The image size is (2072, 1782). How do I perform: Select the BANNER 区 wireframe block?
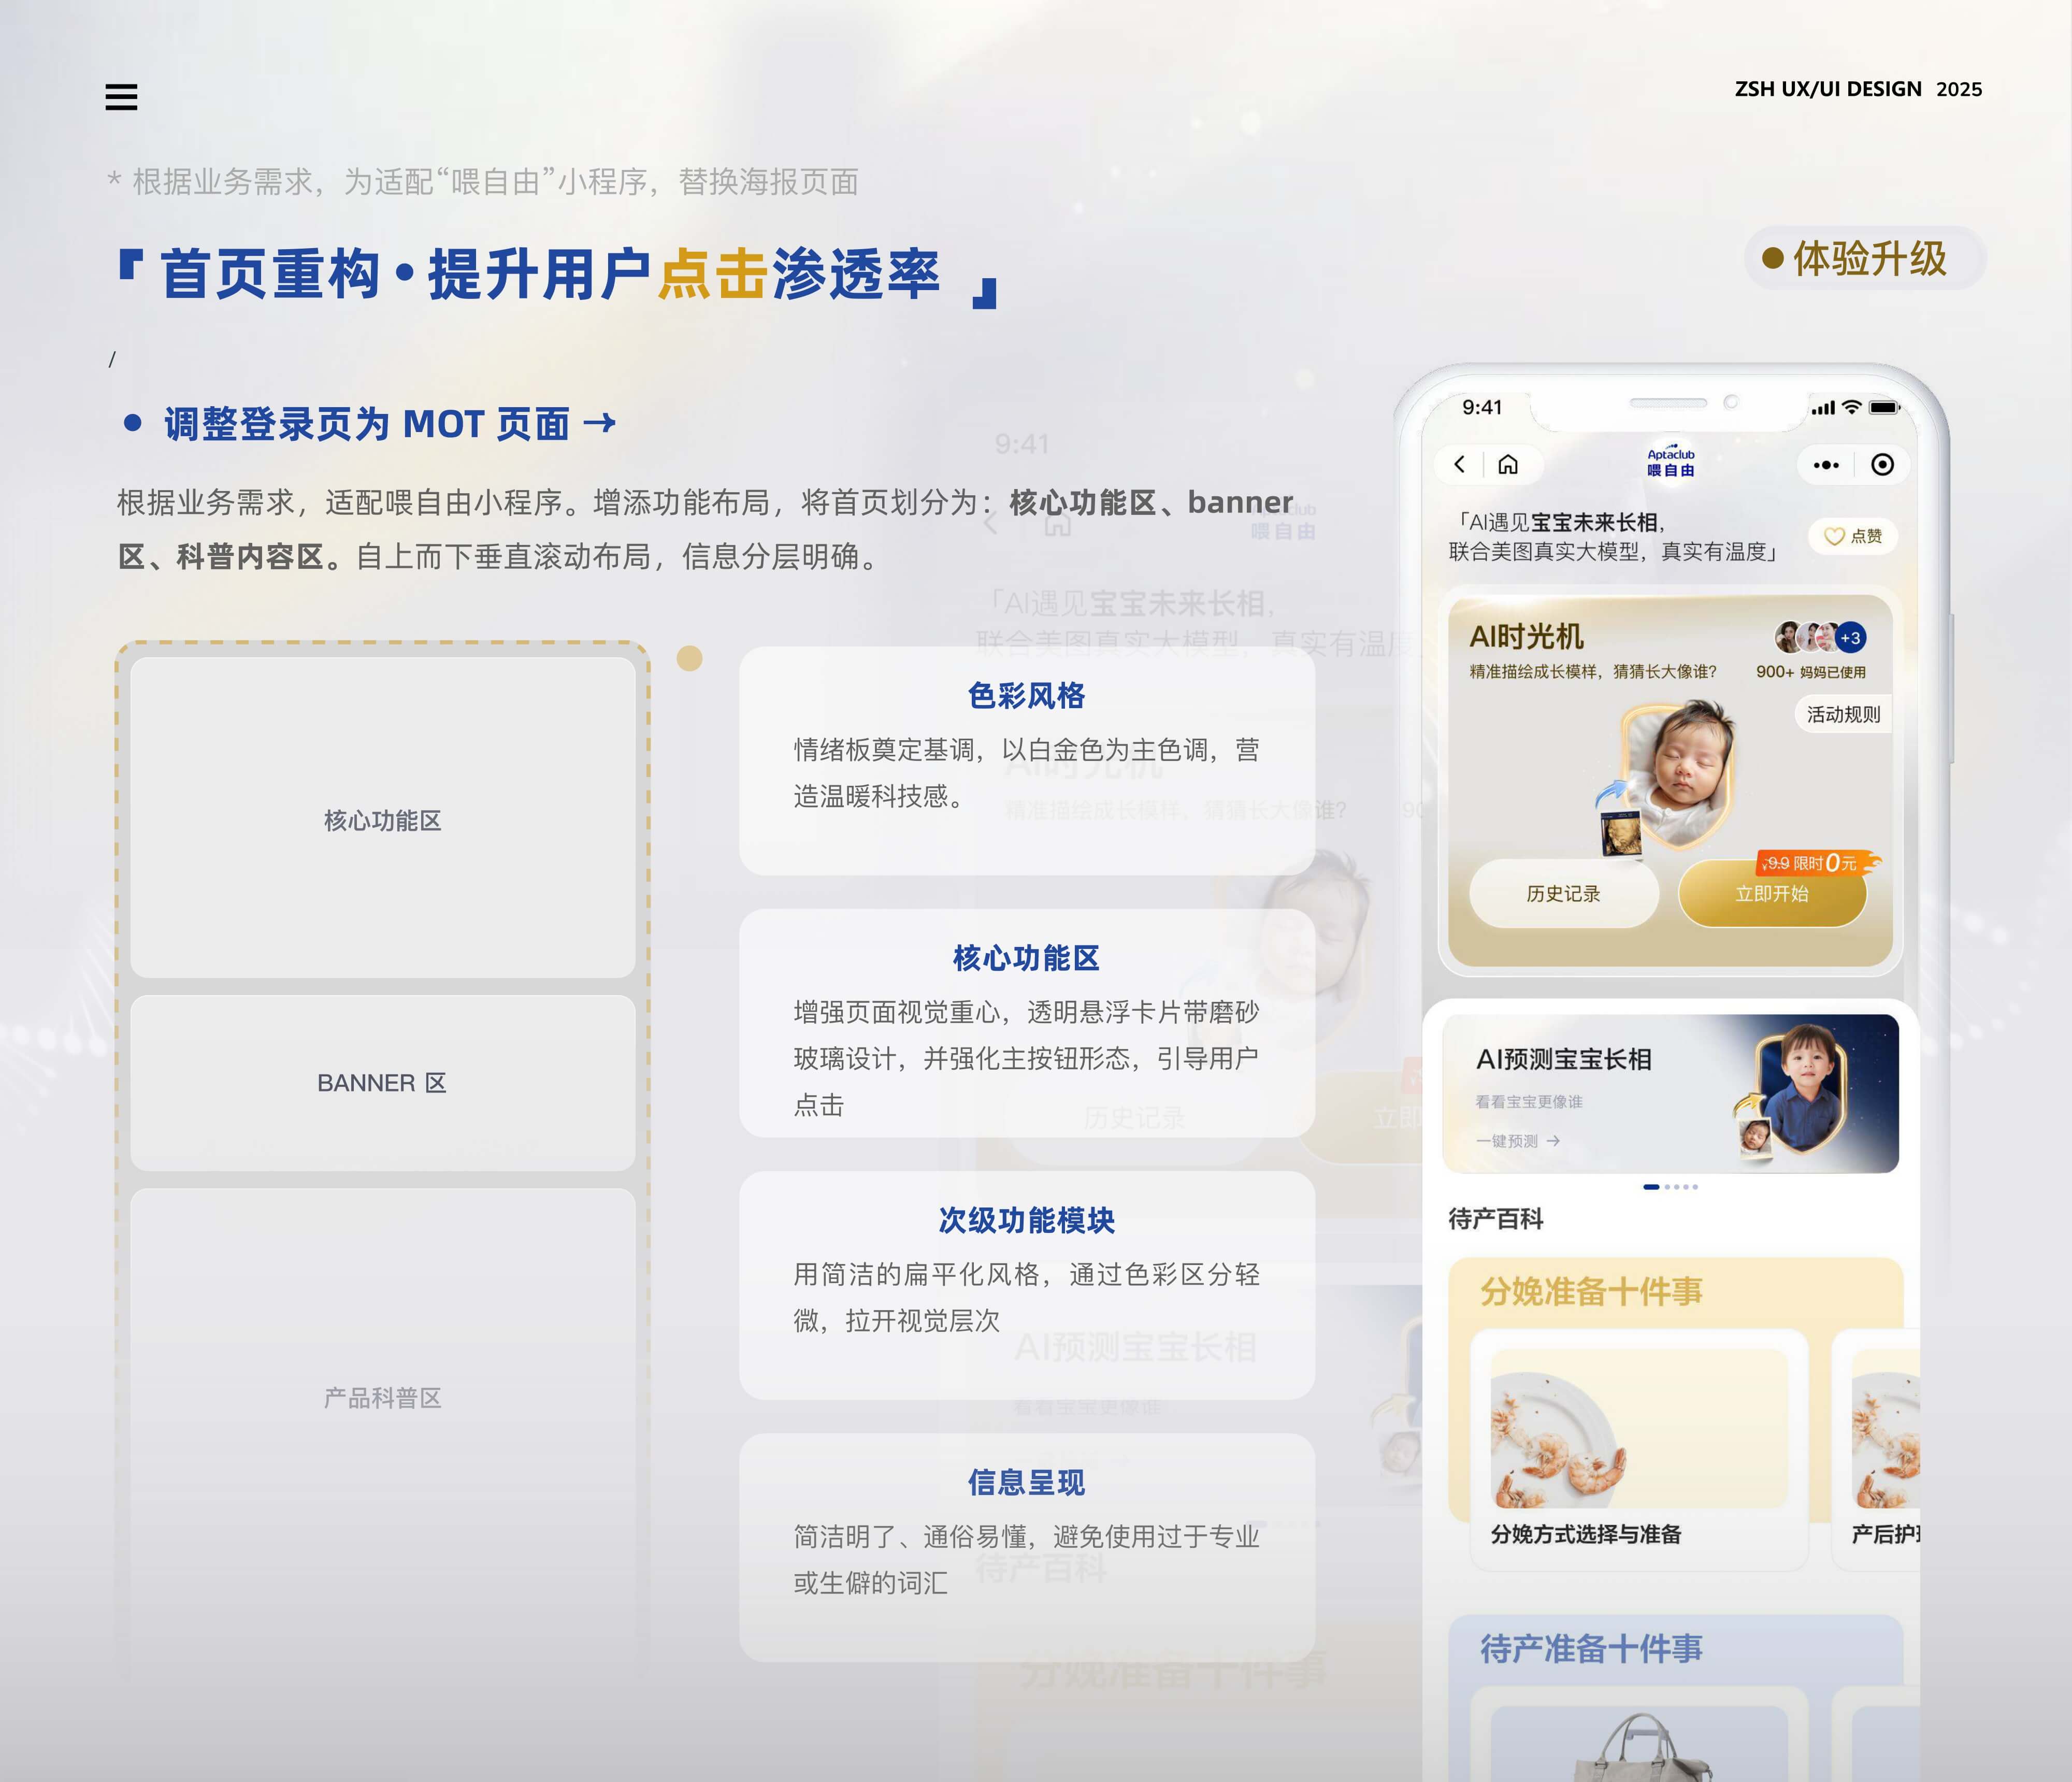tap(383, 1083)
